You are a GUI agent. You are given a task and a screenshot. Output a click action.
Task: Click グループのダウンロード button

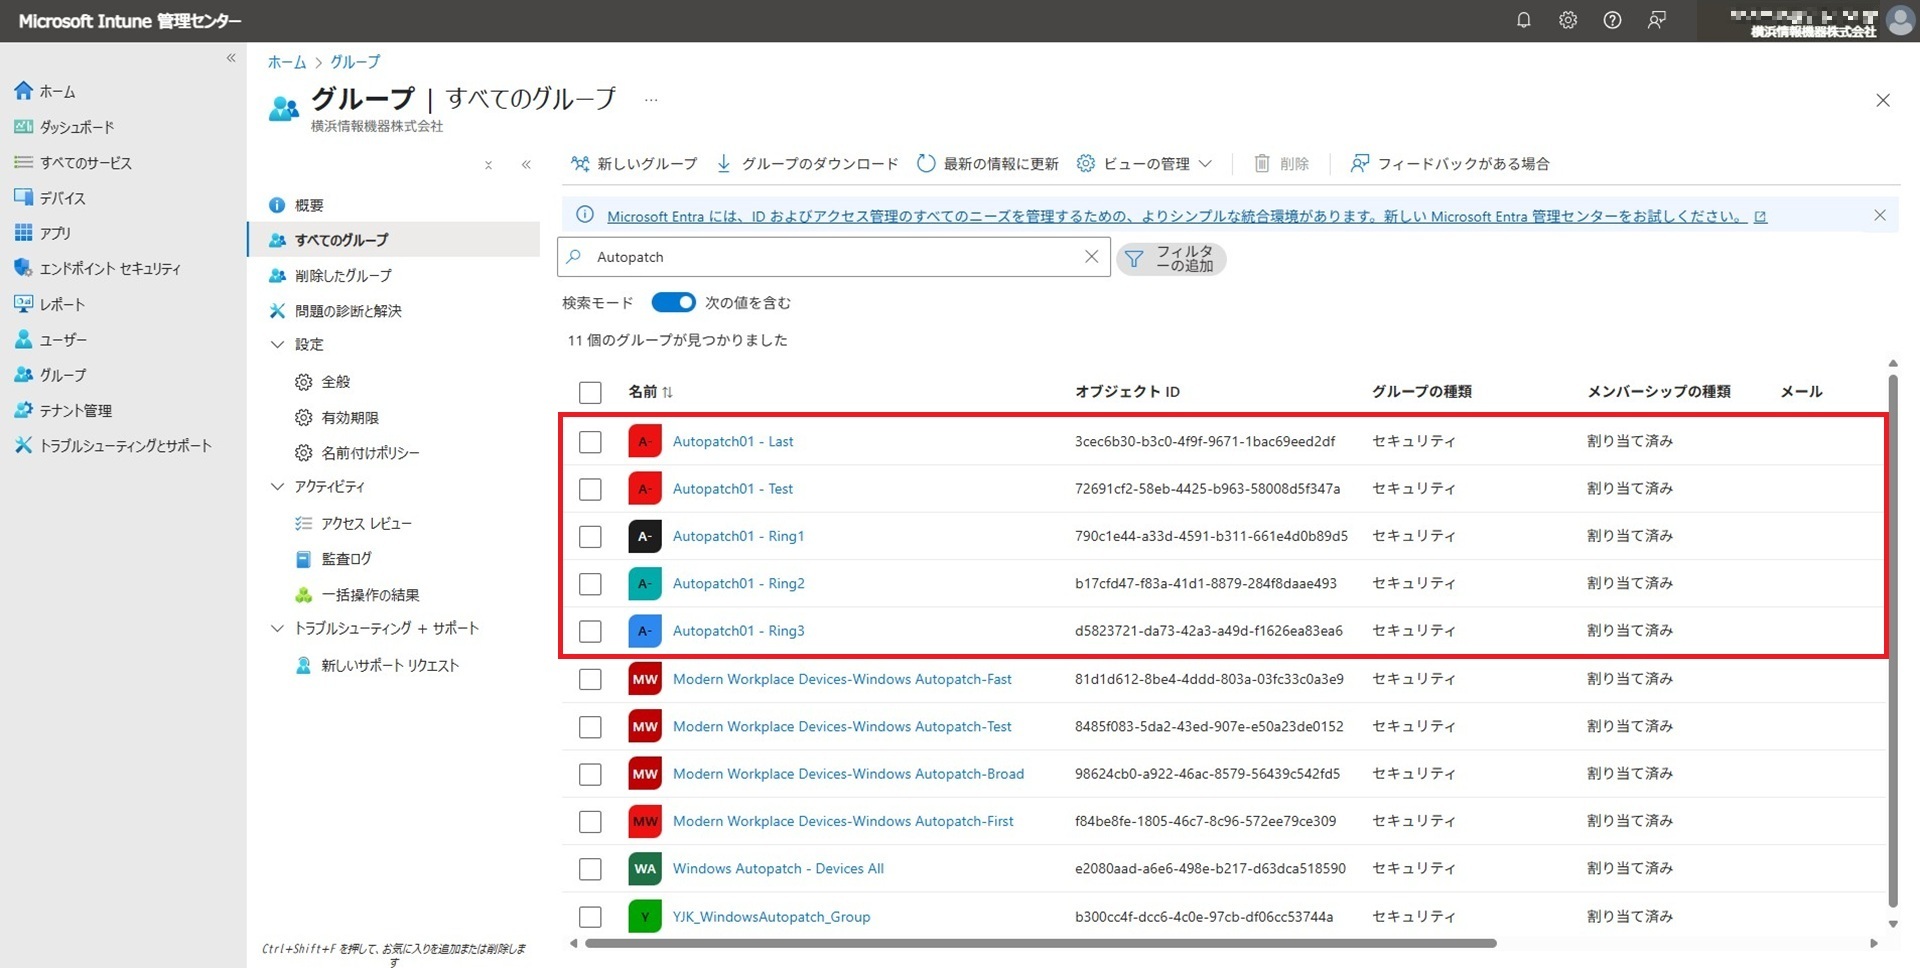point(807,163)
